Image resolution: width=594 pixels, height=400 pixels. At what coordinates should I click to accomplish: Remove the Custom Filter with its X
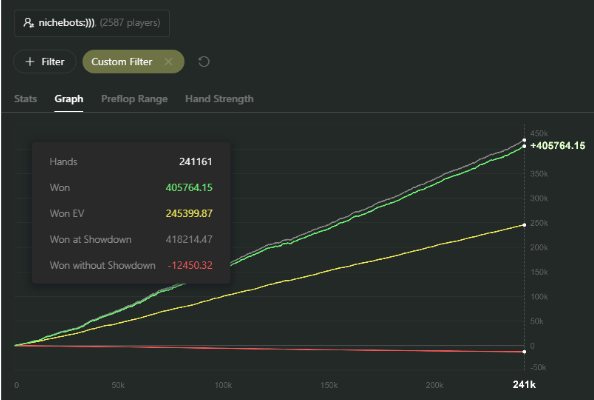click(169, 61)
